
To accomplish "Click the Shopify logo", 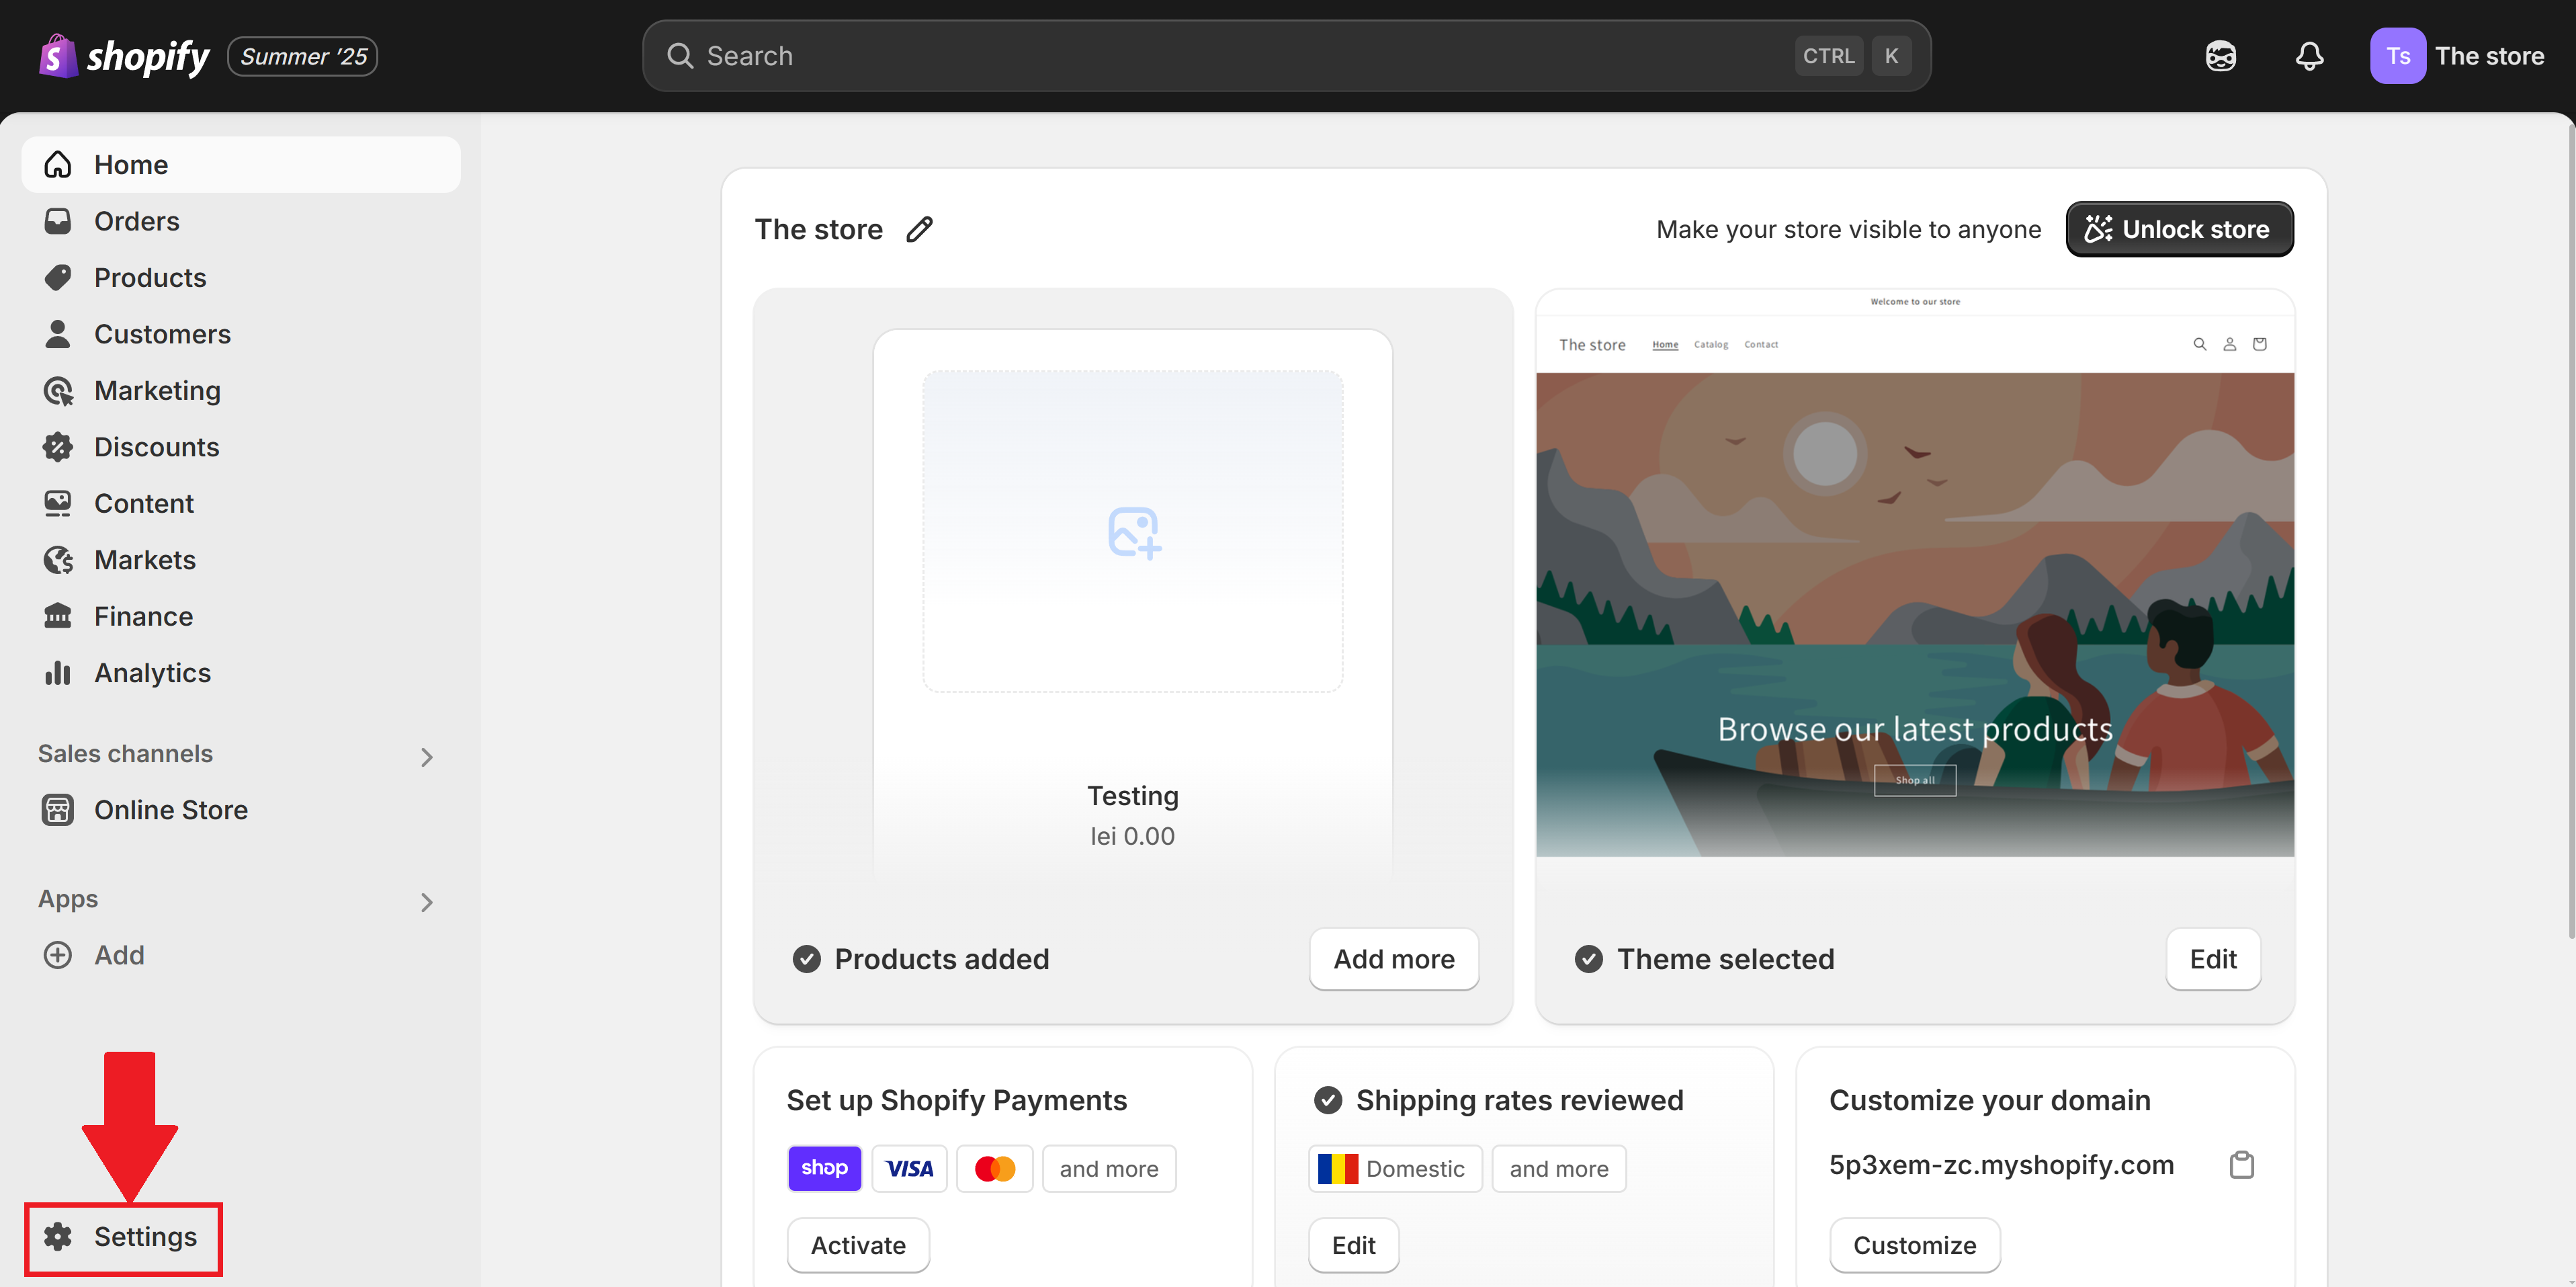I will click(x=122, y=56).
